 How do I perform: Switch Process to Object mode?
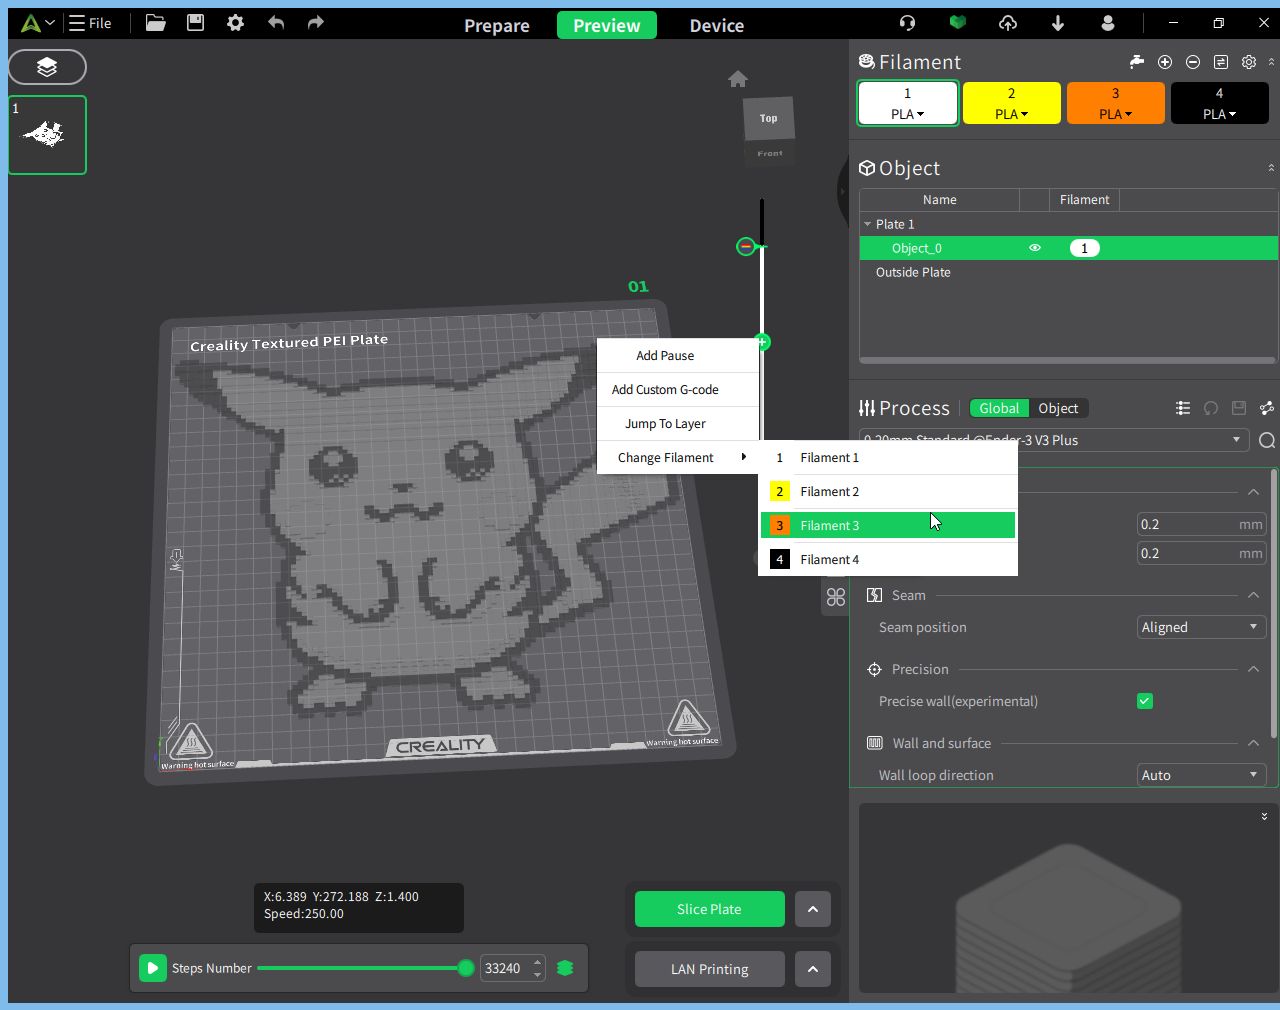pyautogui.click(x=1058, y=408)
